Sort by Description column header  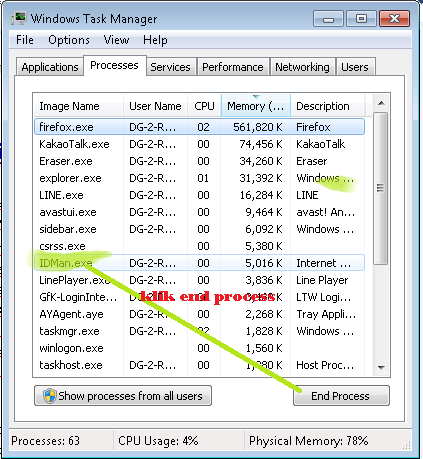click(x=327, y=106)
